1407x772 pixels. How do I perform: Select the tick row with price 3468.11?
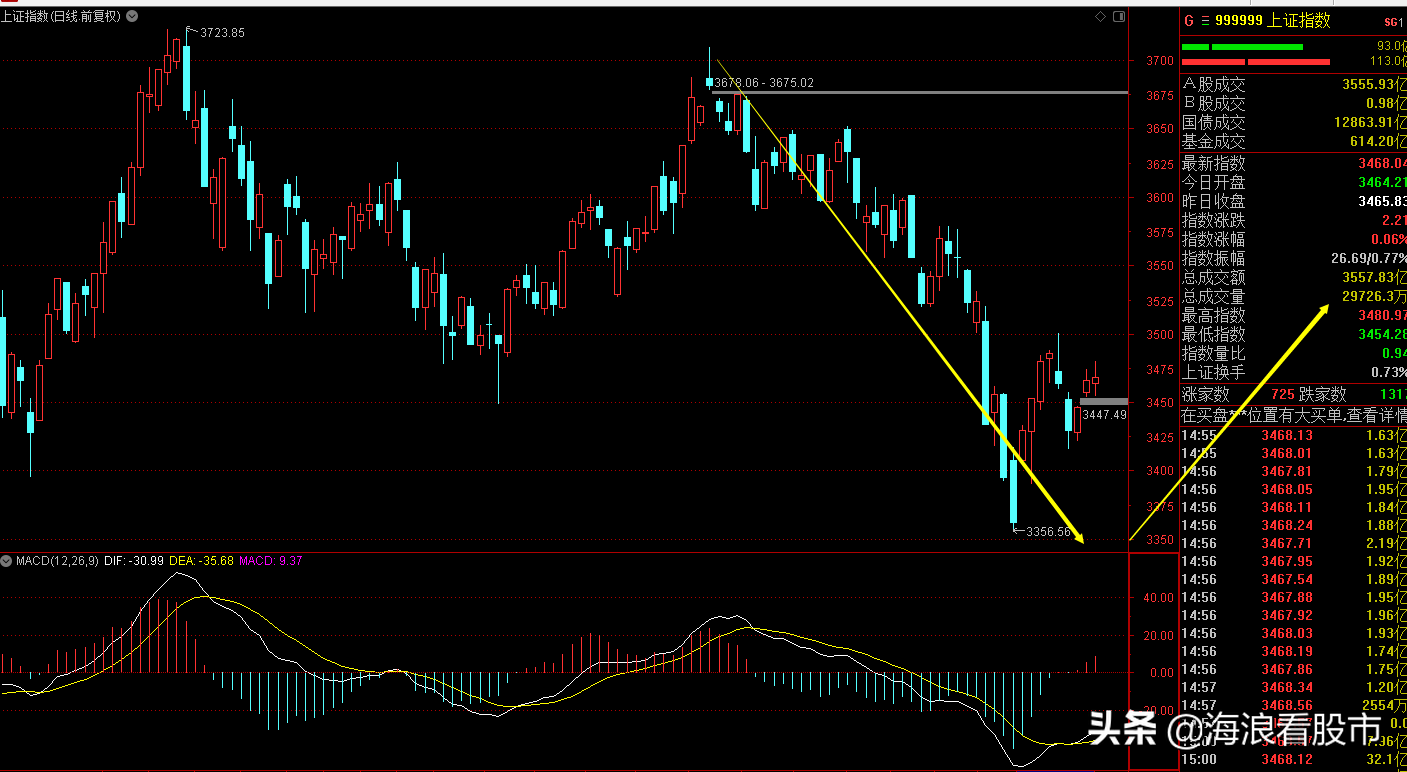pyautogui.click(x=1294, y=507)
